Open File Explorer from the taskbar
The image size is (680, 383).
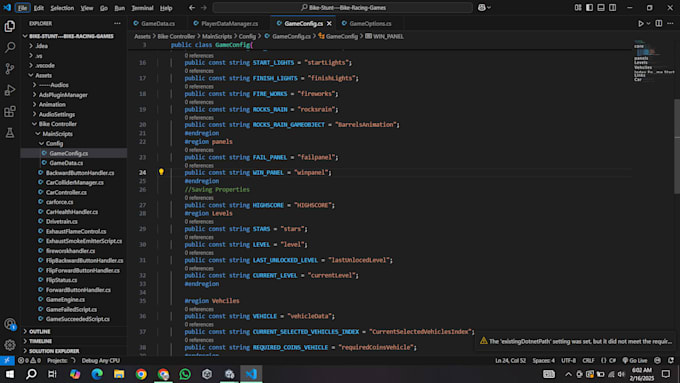pos(119,374)
